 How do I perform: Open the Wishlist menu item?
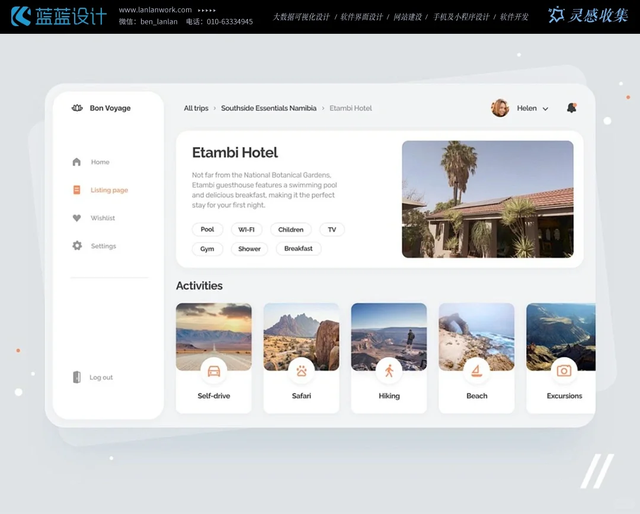(103, 218)
